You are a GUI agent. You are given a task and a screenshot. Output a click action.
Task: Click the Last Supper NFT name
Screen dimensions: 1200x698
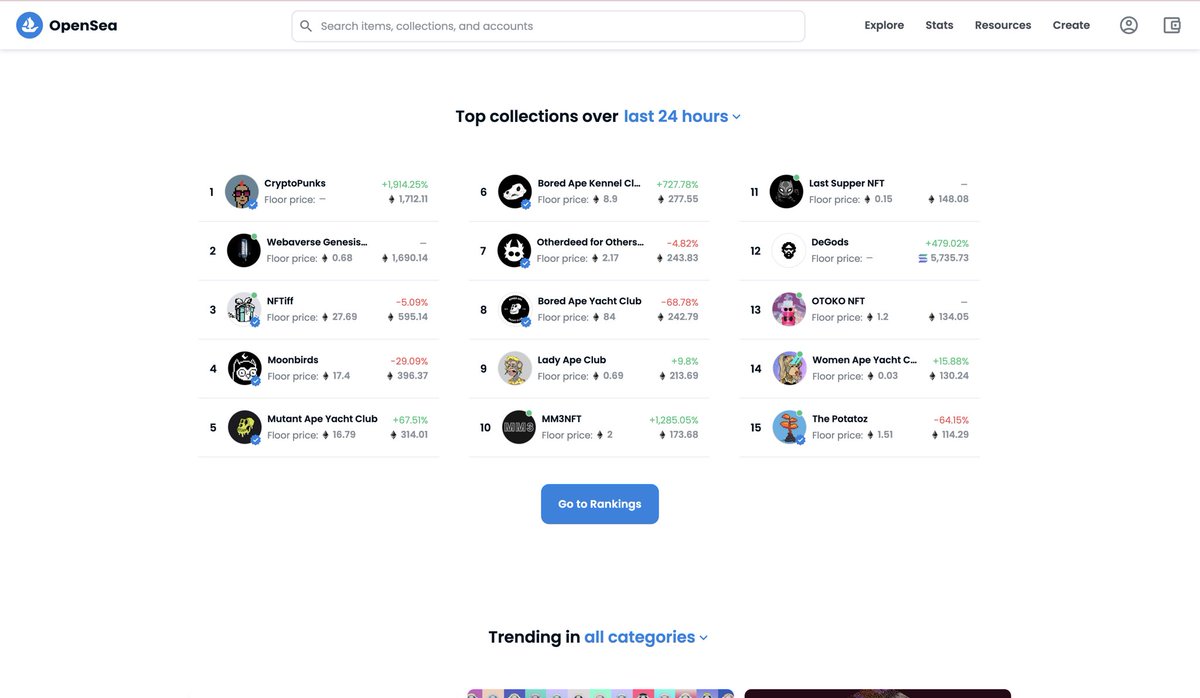(x=846, y=184)
